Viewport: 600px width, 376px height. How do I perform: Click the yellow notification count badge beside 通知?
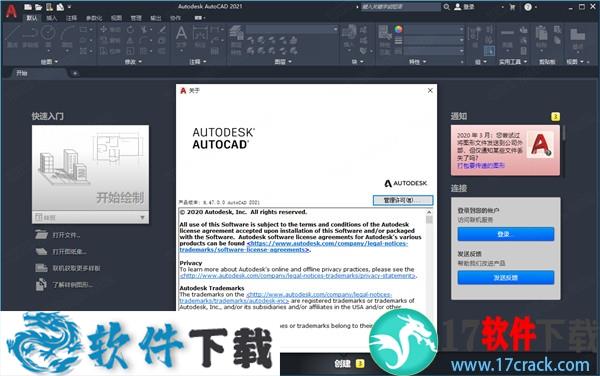click(555, 116)
